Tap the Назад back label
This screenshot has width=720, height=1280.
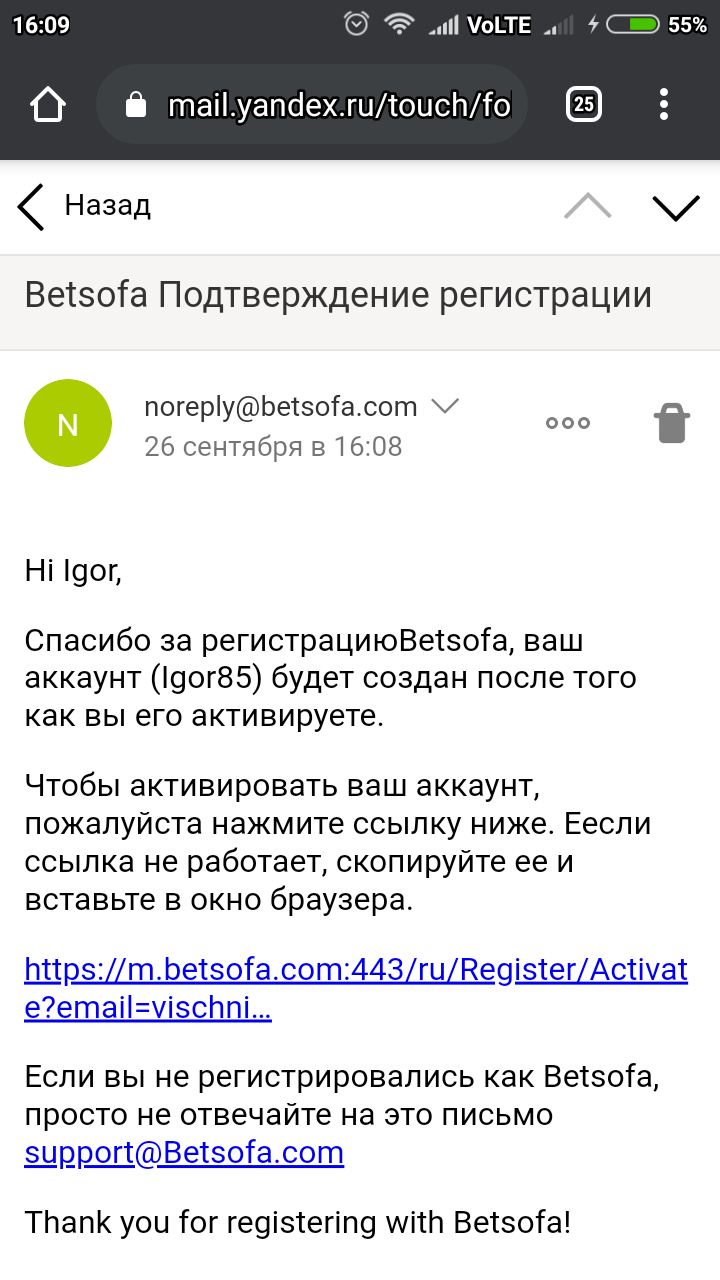coord(107,206)
